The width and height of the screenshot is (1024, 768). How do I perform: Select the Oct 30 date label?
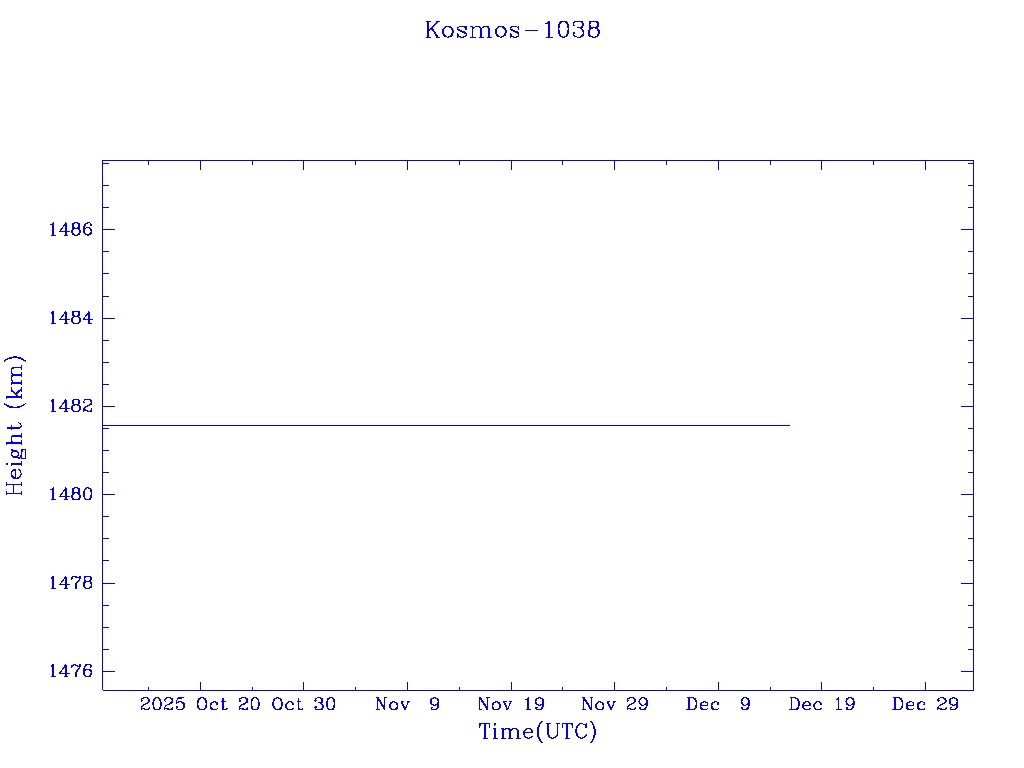[303, 704]
